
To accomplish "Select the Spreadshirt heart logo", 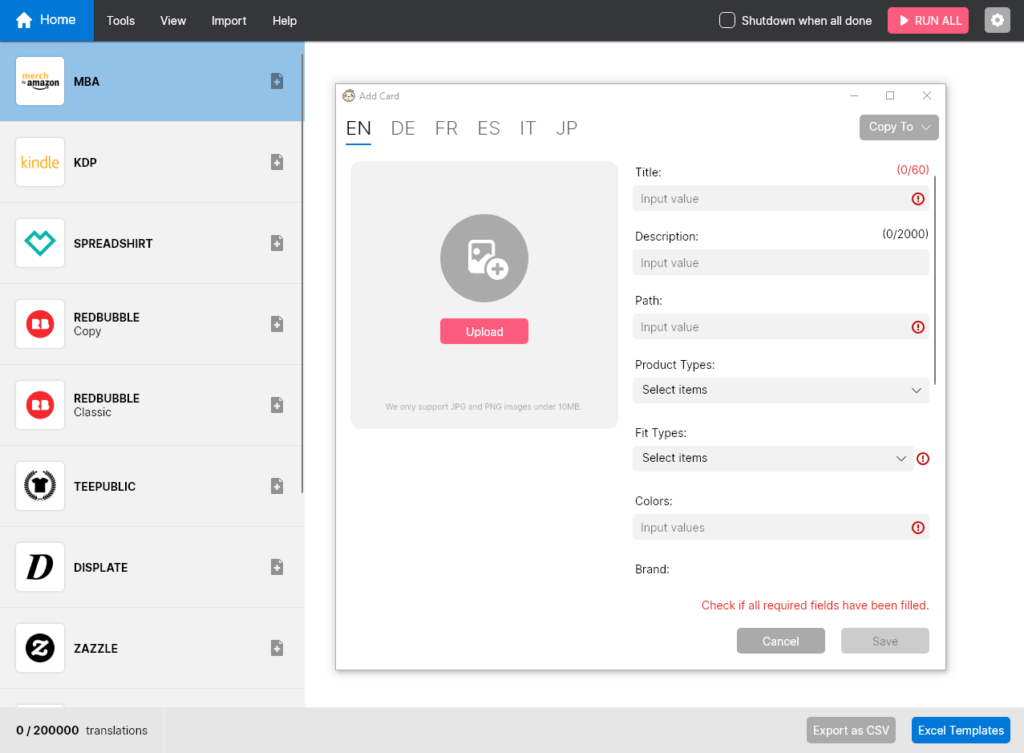I will [40, 243].
